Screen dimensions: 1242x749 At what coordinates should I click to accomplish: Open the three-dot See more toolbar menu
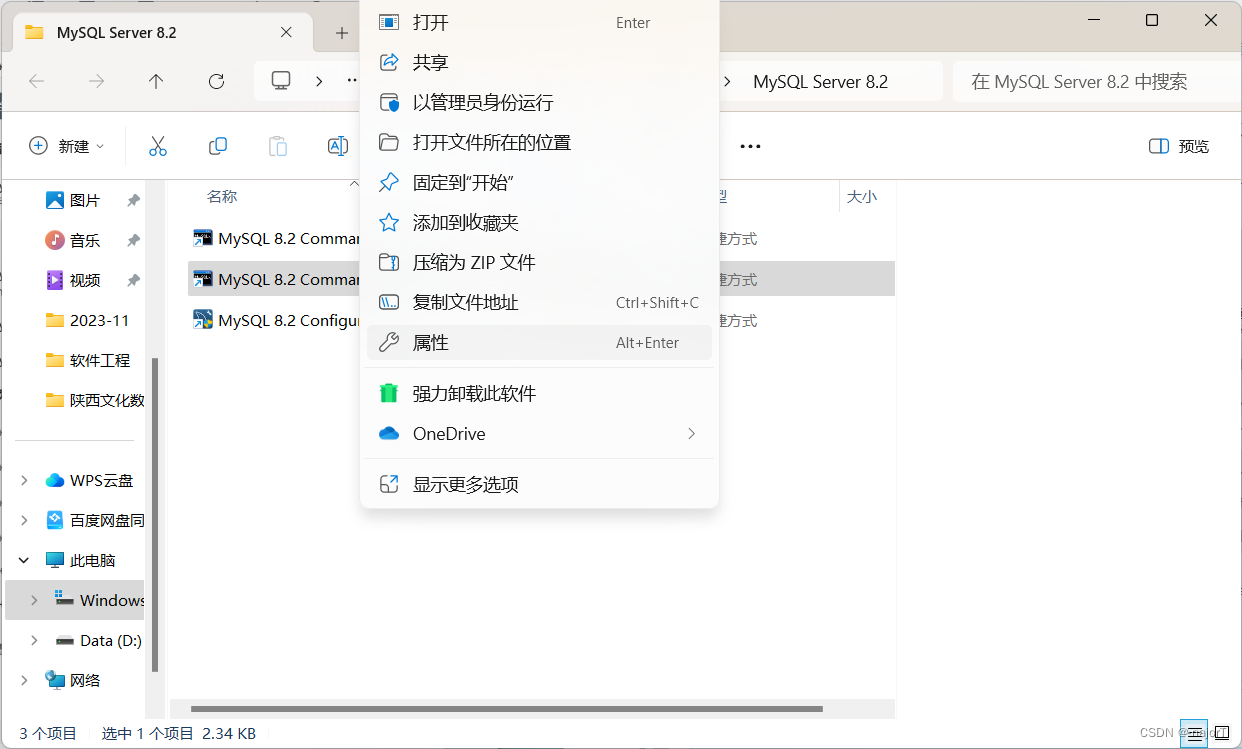pos(750,146)
